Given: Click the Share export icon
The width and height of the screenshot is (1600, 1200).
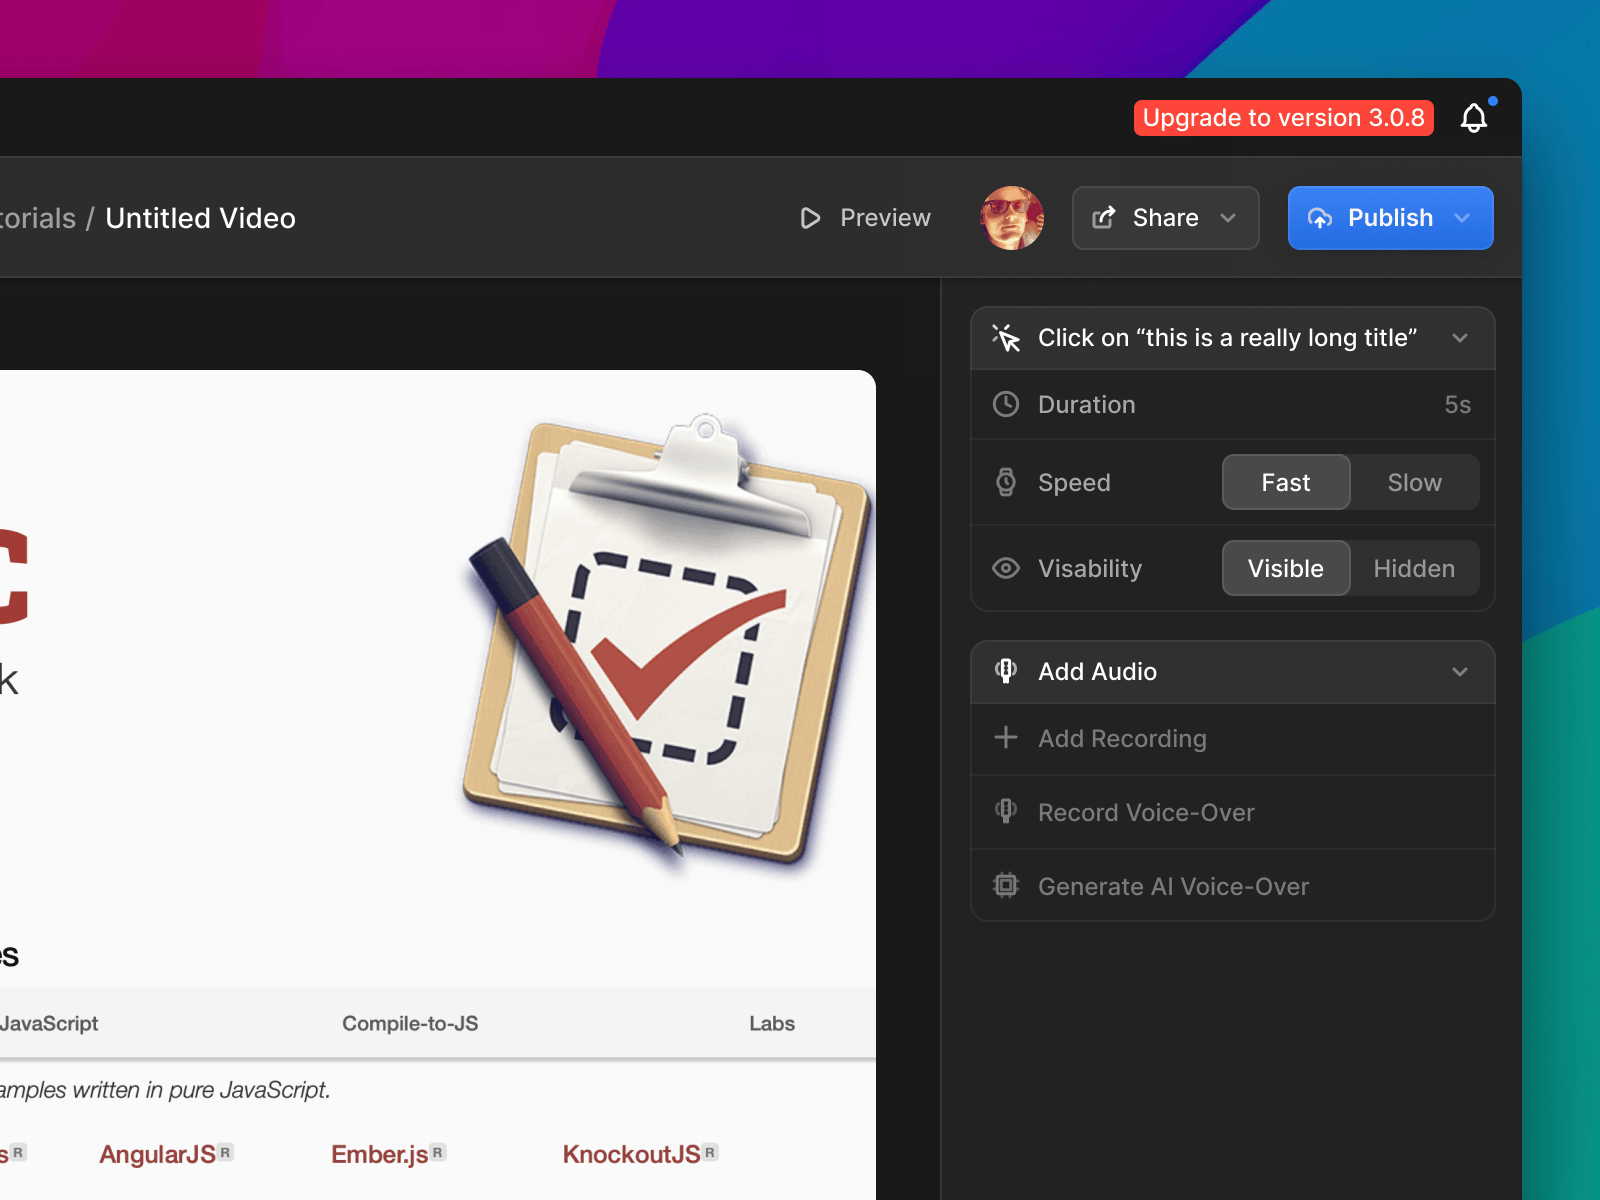Looking at the screenshot, I should pos(1104,218).
